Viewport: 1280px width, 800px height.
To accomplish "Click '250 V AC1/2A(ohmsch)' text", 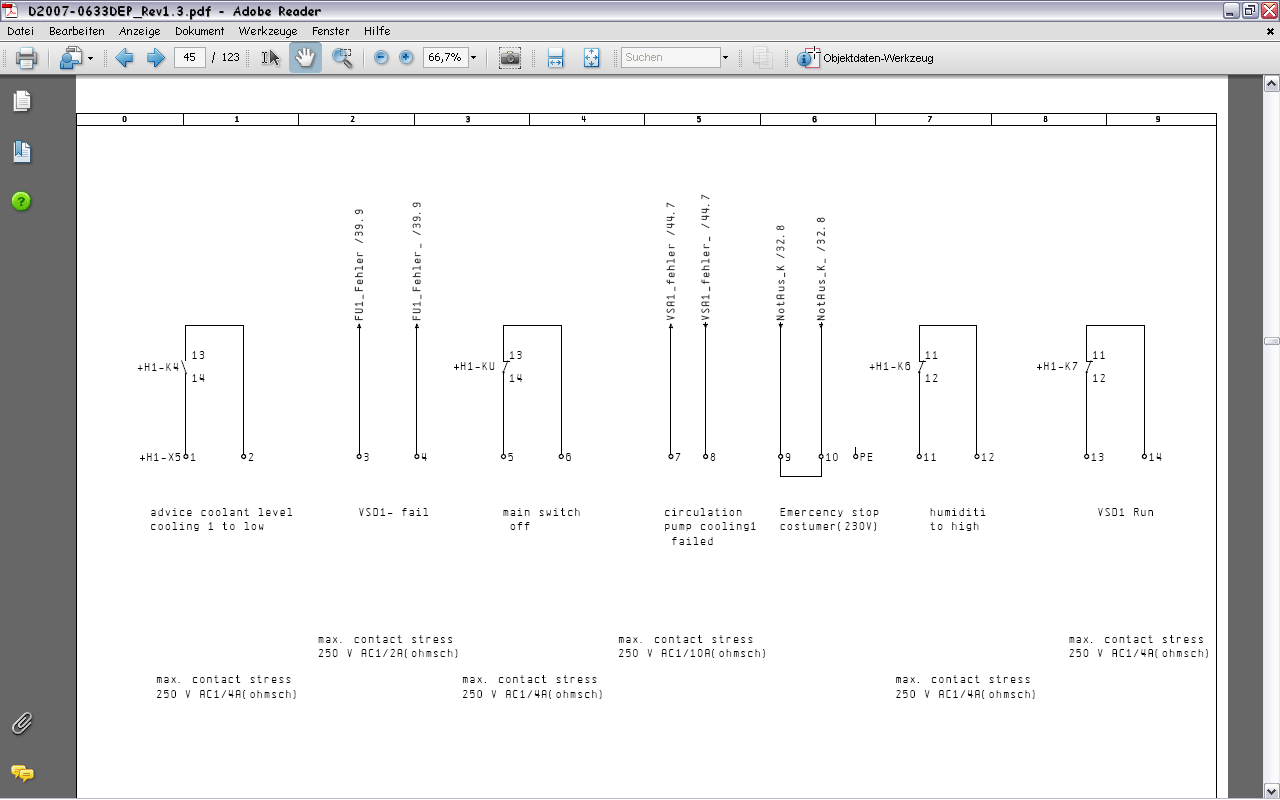I will tap(389, 654).
